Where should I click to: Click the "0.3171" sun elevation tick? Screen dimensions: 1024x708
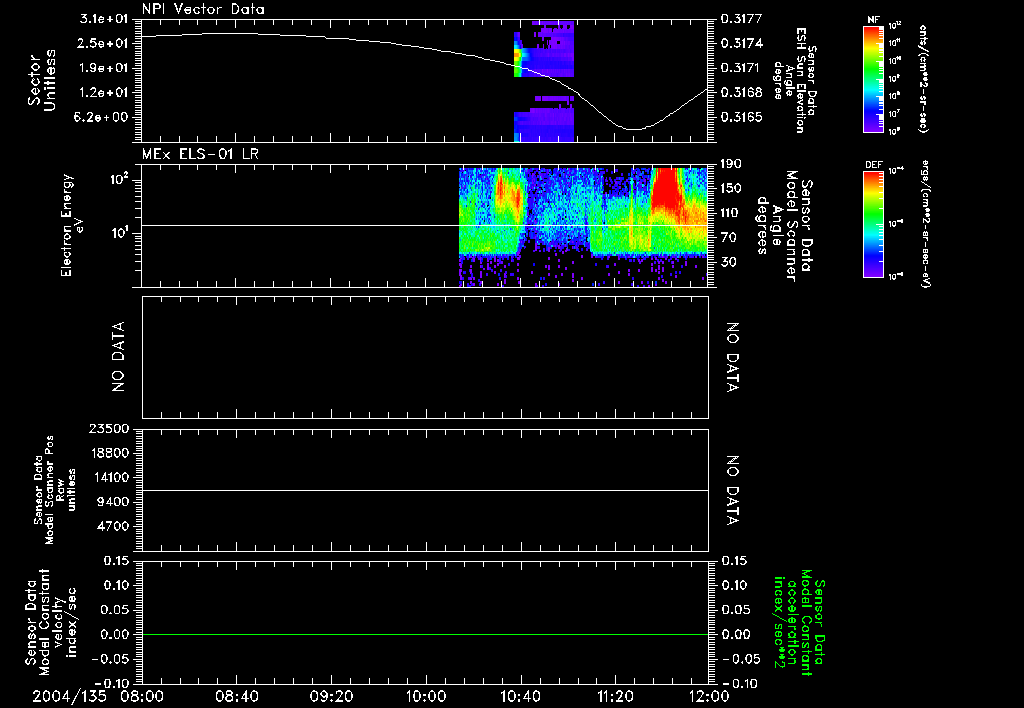(x=741, y=68)
